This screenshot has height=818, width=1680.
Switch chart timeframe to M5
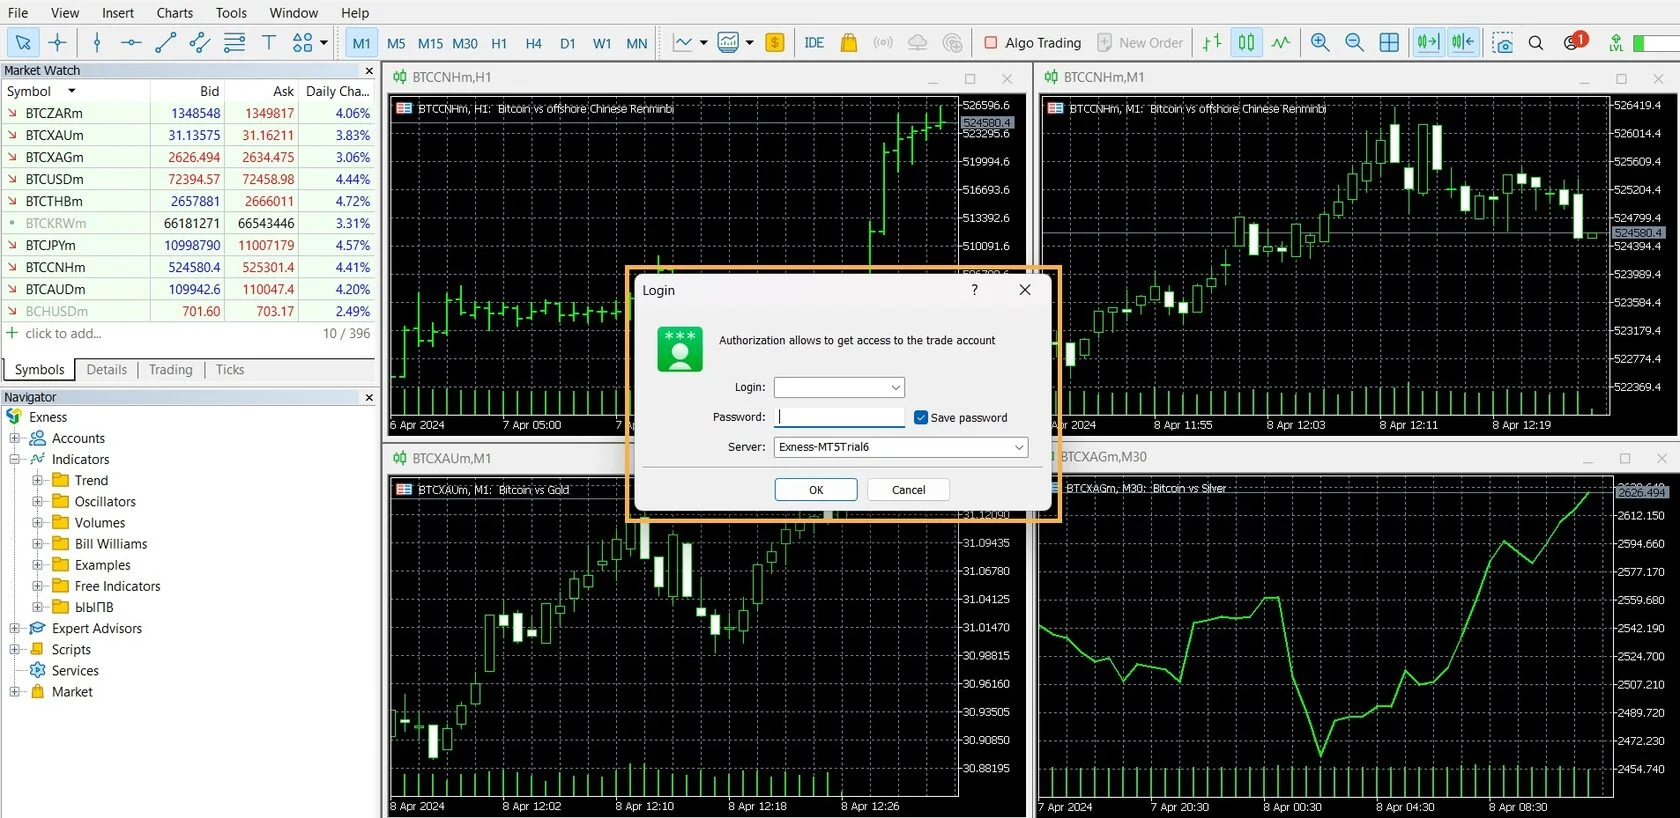396,43
